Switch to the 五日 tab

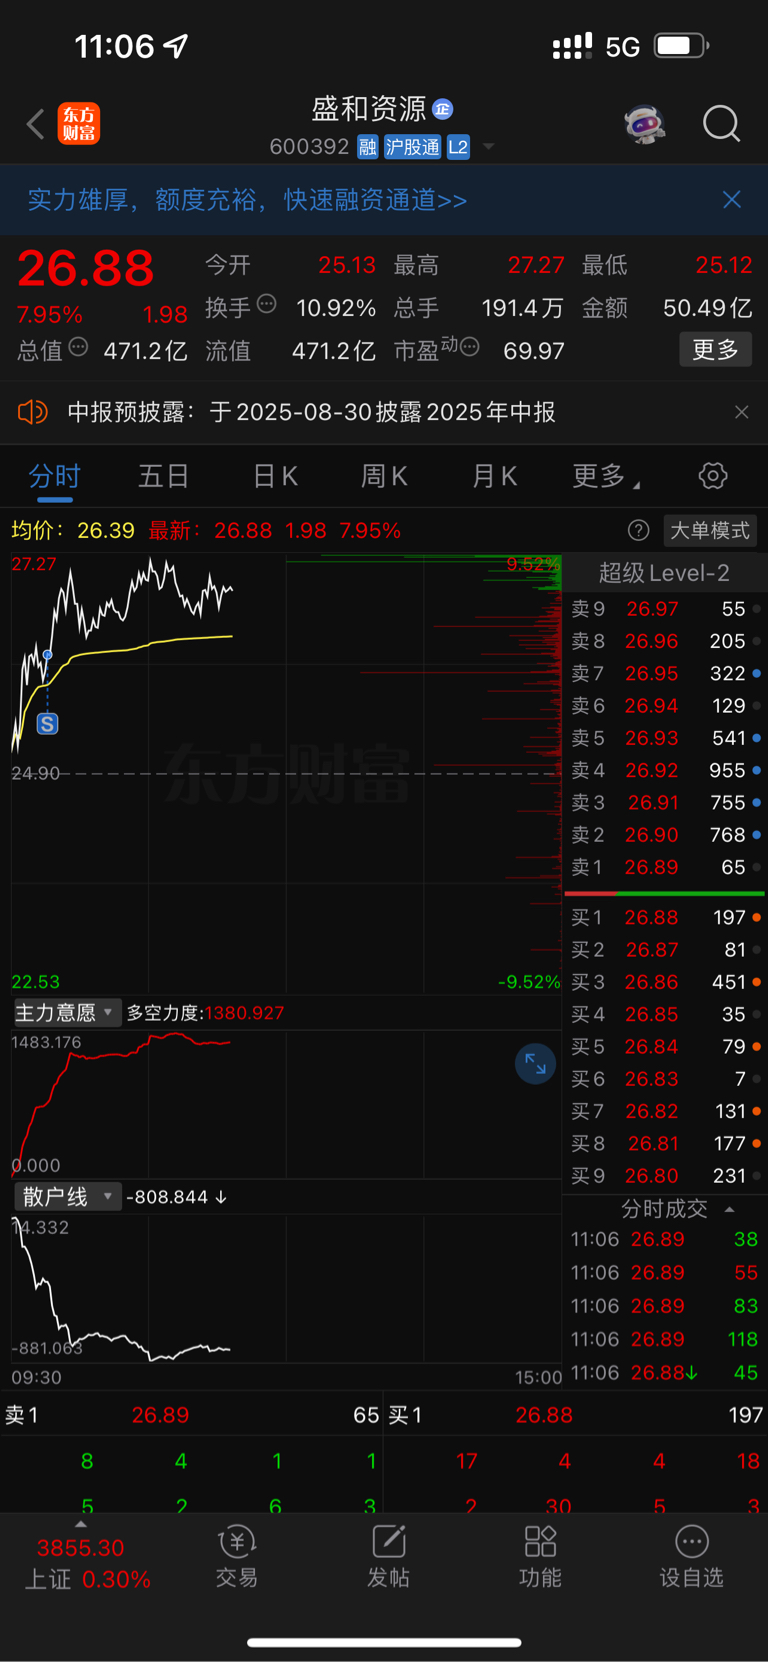163,476
